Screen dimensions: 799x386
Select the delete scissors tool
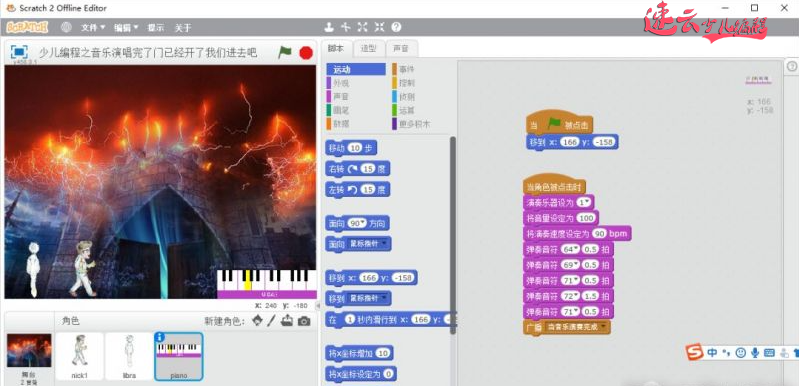tap(345, 27)
